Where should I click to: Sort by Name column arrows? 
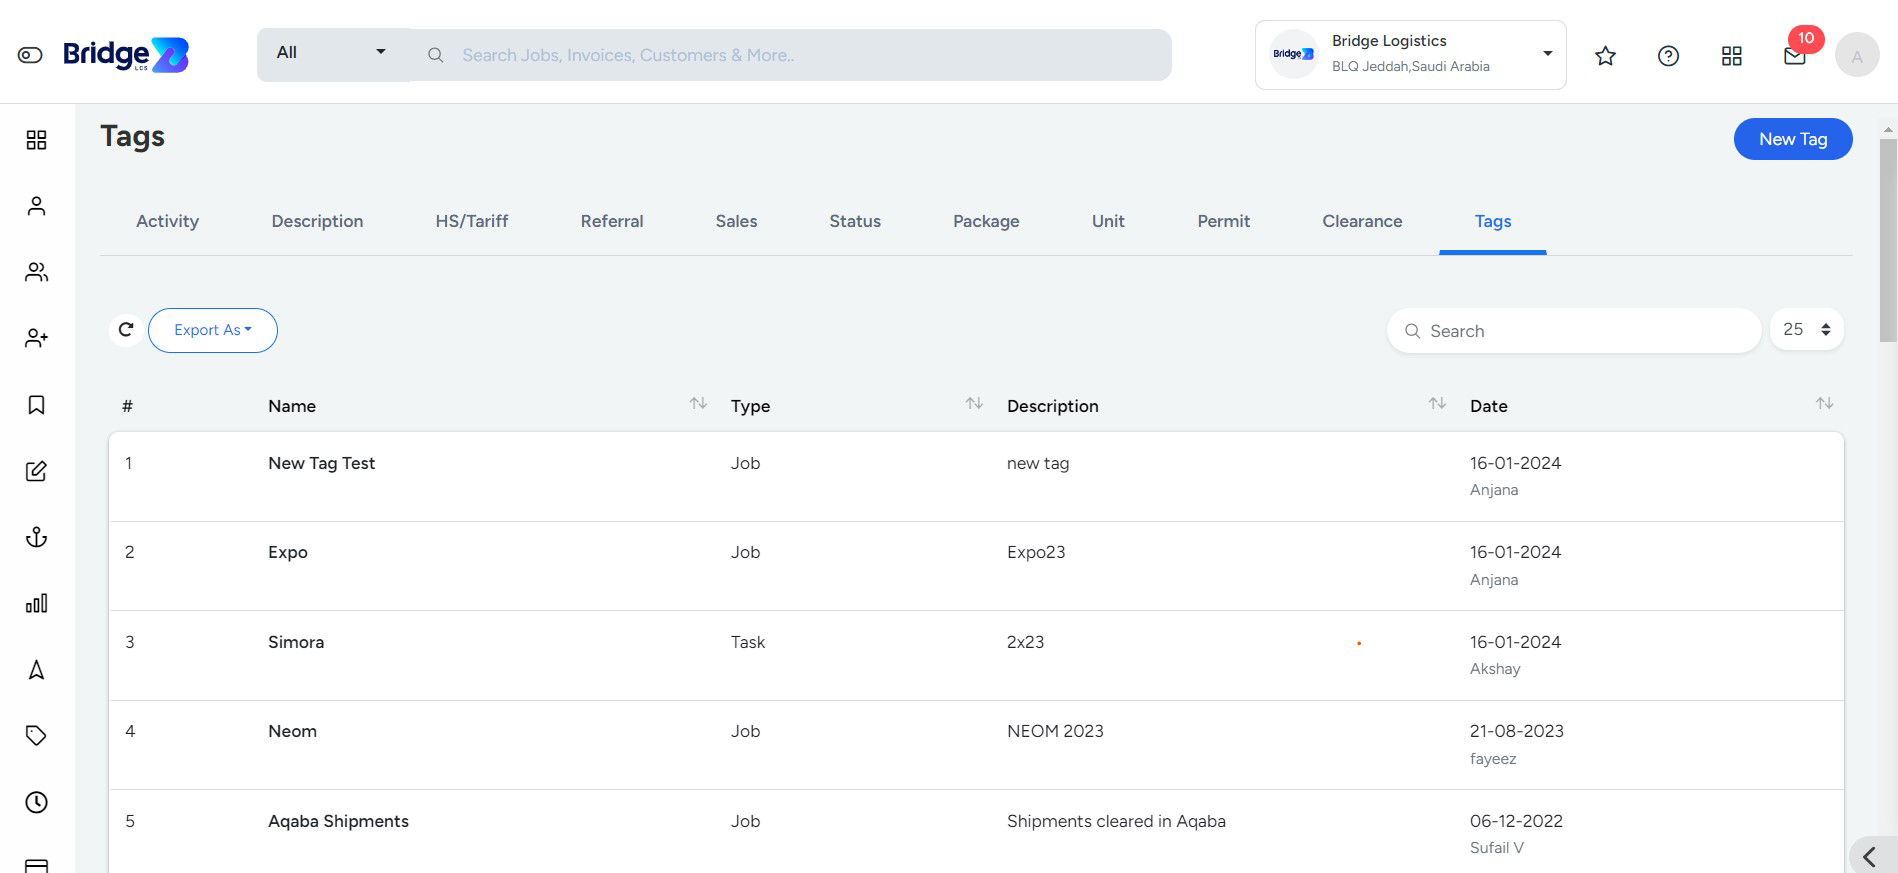click(698, 404)
